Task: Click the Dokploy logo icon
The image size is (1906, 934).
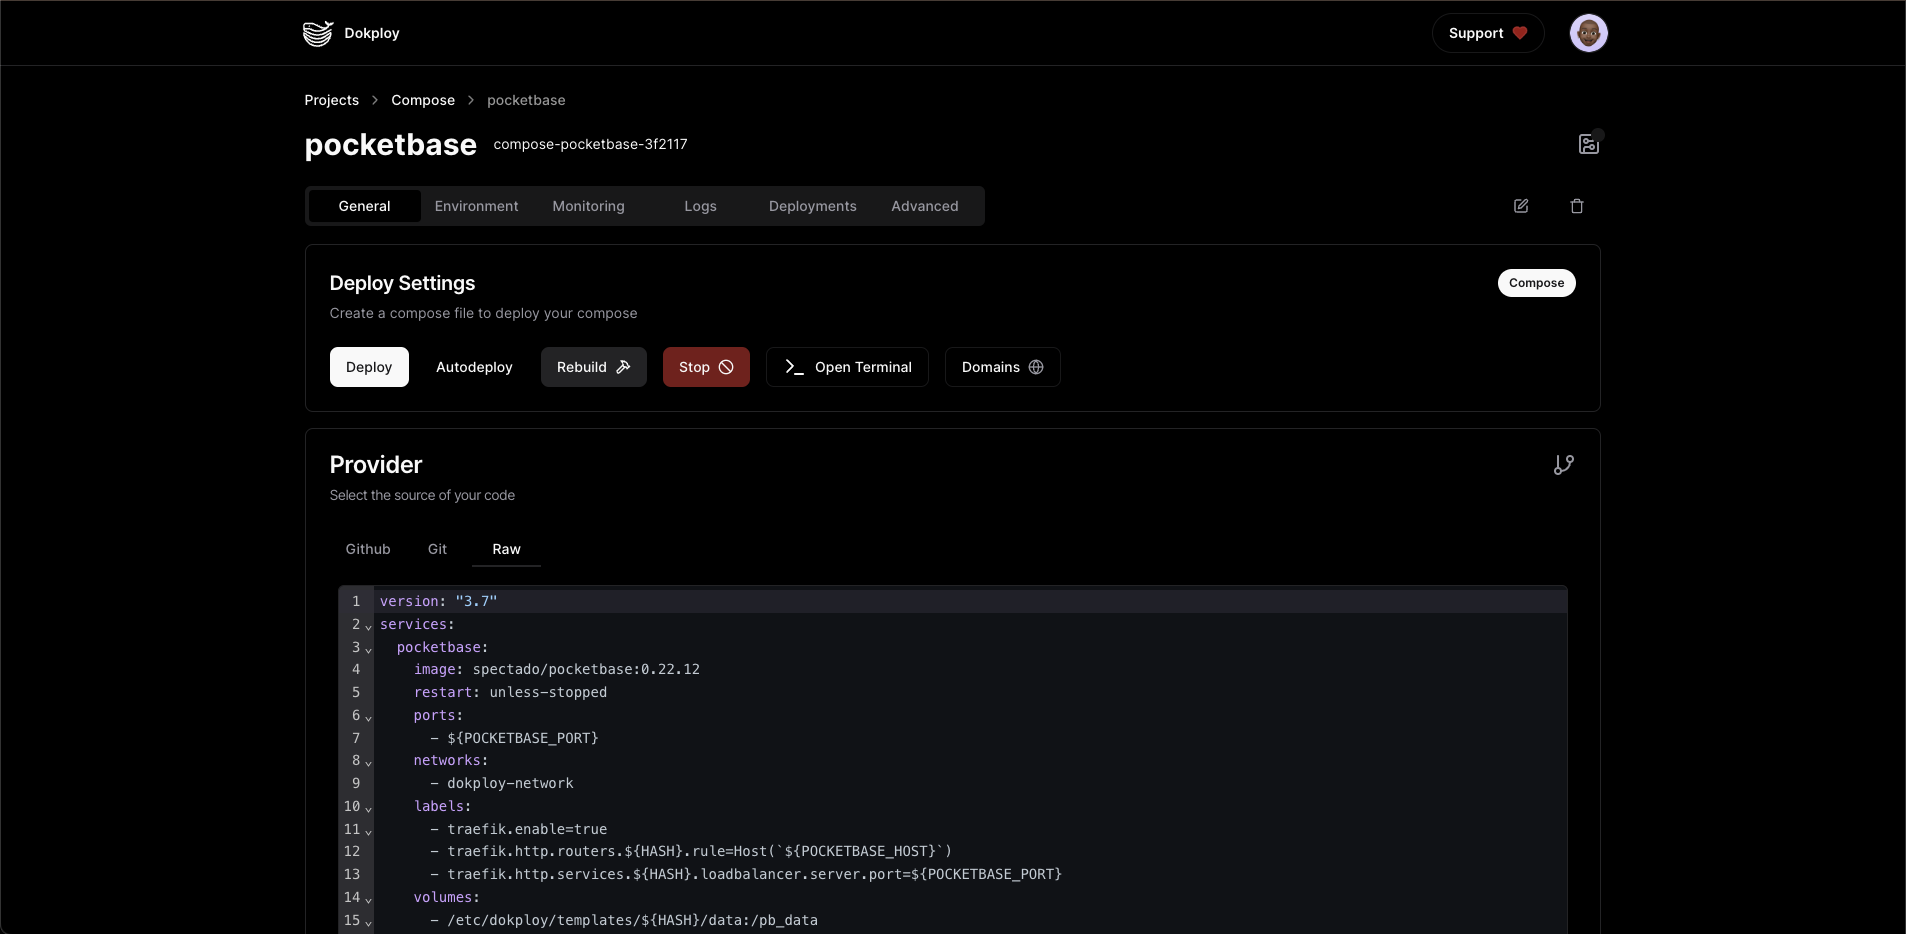Action: pyautogui.click(x=318, y=33)
